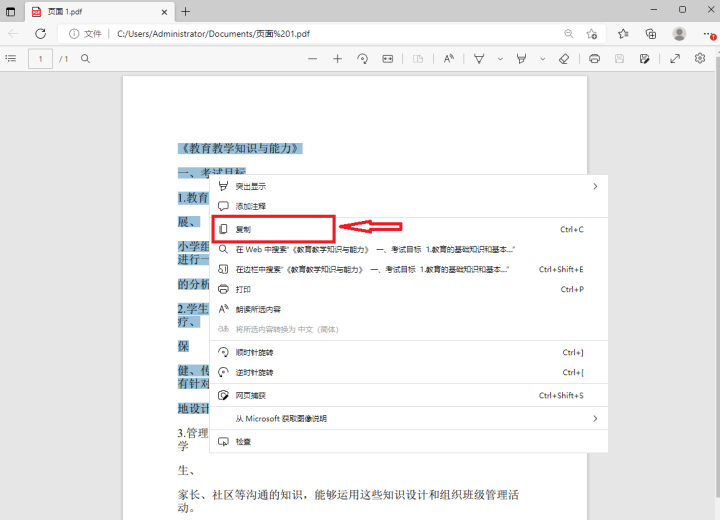Open 从 Microsoft 获取图像说明 submenu
The width and height of the screenshot is (720, 520).
coord(409,418)
